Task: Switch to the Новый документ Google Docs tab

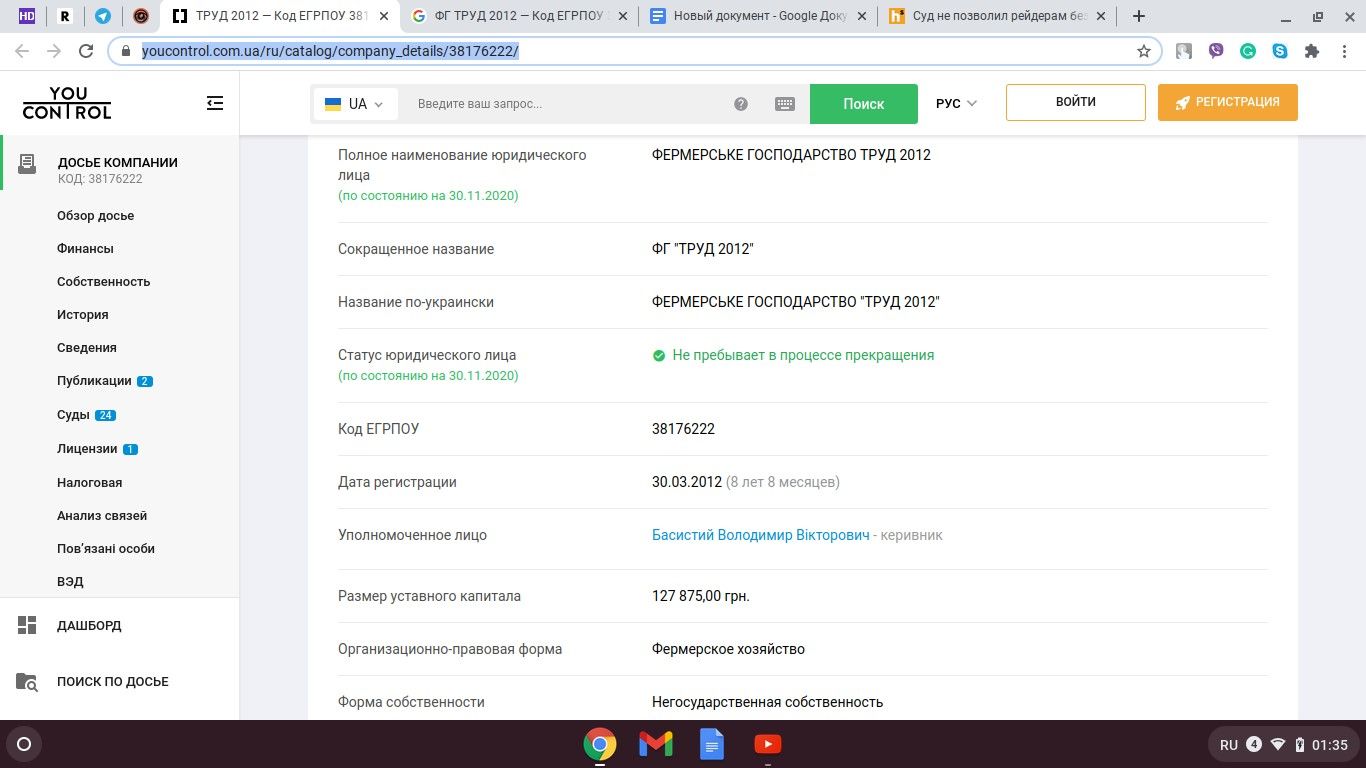Action: (x=759, y=16)
